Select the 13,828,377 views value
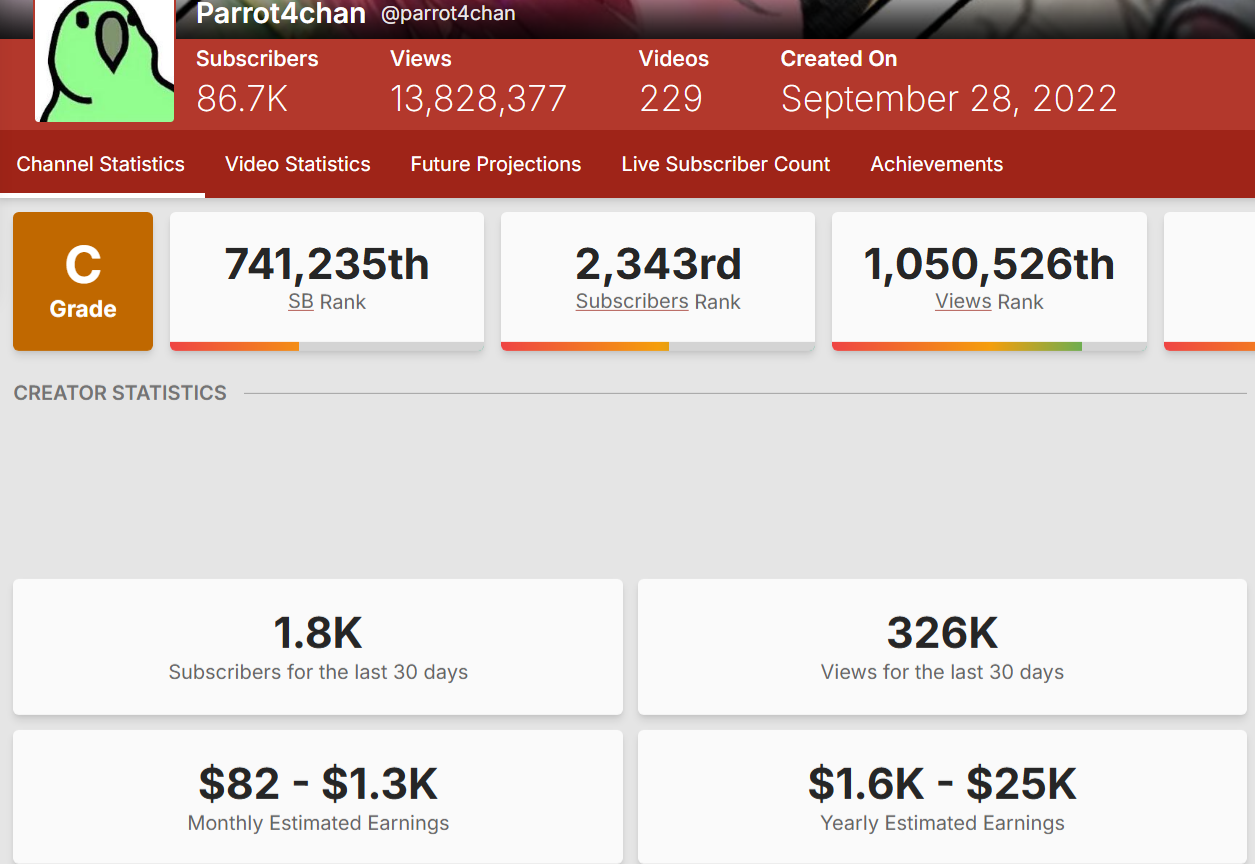This screenshot has height=864, width=1255. [x=478, y=99]
